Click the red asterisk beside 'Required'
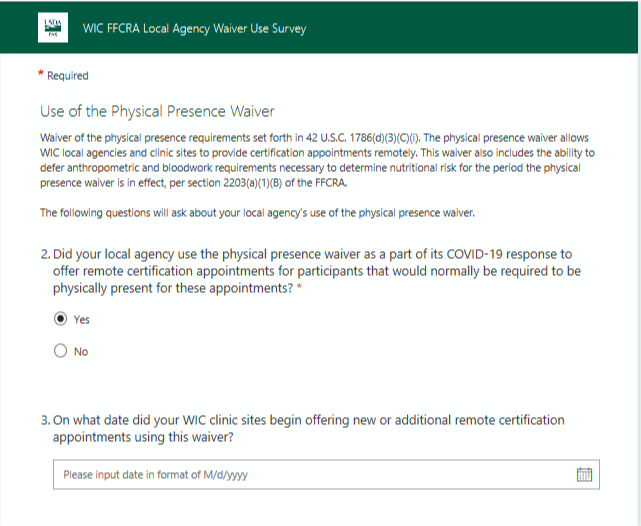The image size is (641, 526). click(41, 75)
